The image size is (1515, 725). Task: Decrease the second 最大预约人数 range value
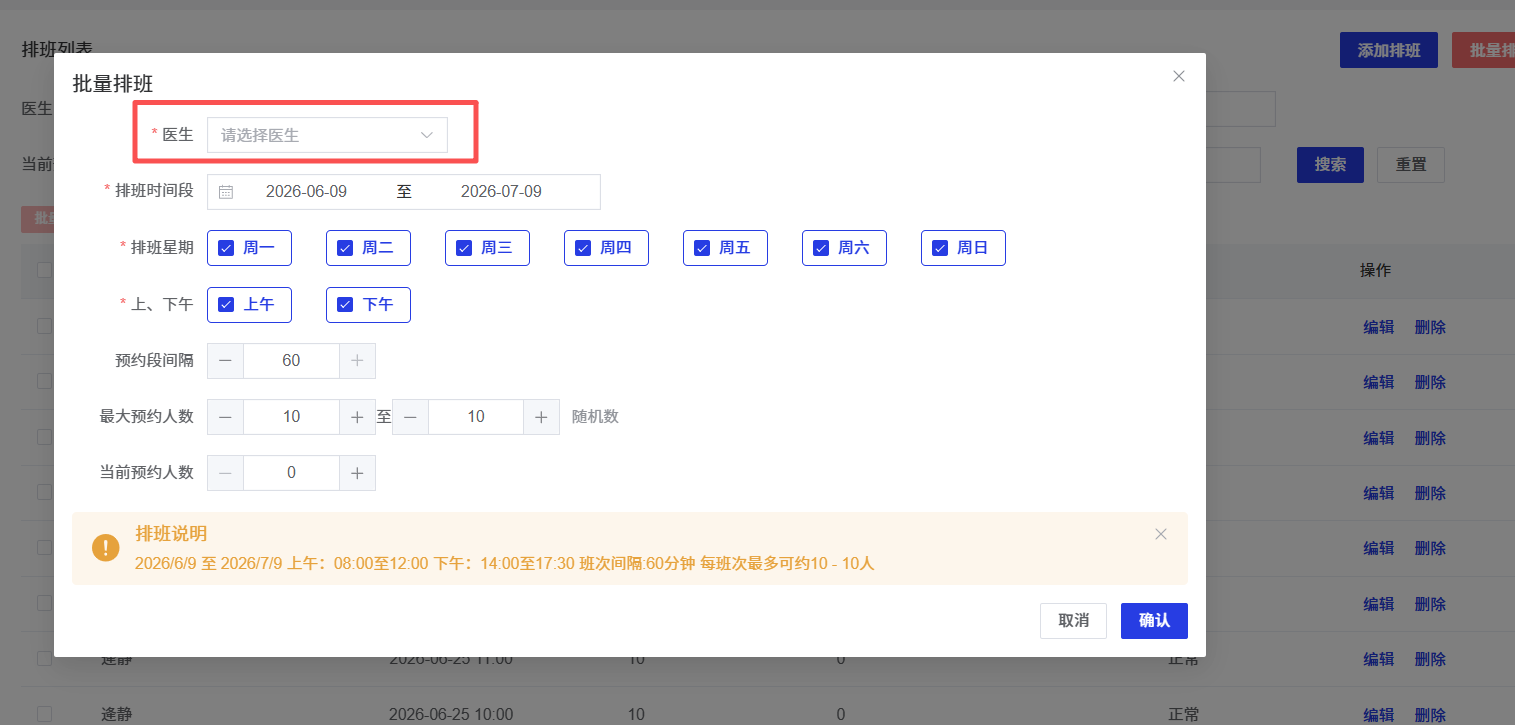410,417
